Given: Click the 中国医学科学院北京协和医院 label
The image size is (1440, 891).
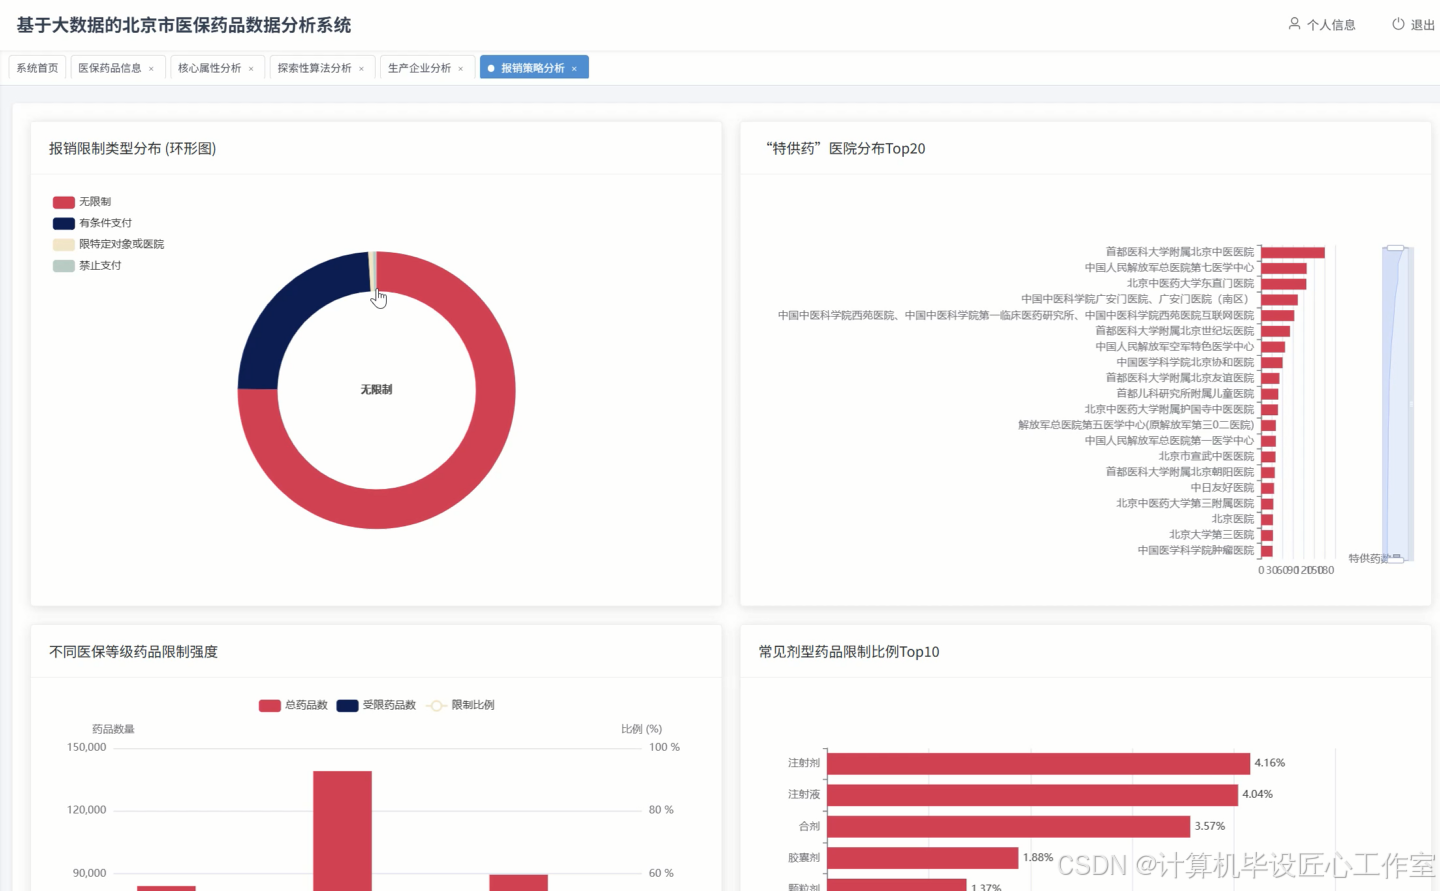Looking at the screenshot, I should tap(1185, 362).
